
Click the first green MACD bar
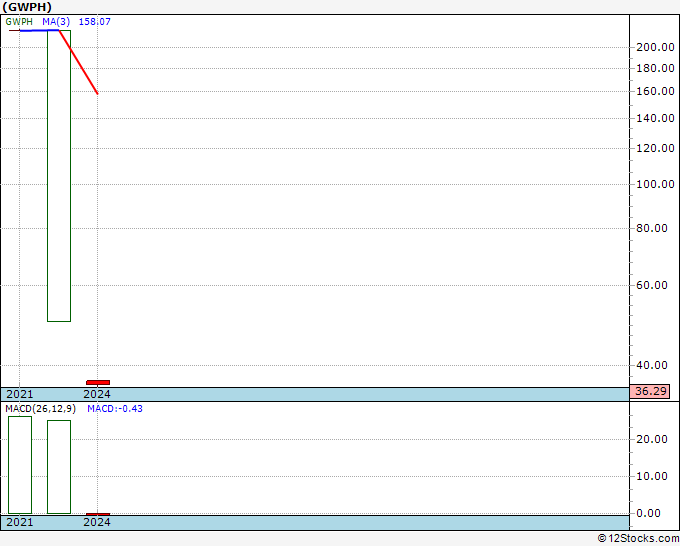tap(20, 465)
